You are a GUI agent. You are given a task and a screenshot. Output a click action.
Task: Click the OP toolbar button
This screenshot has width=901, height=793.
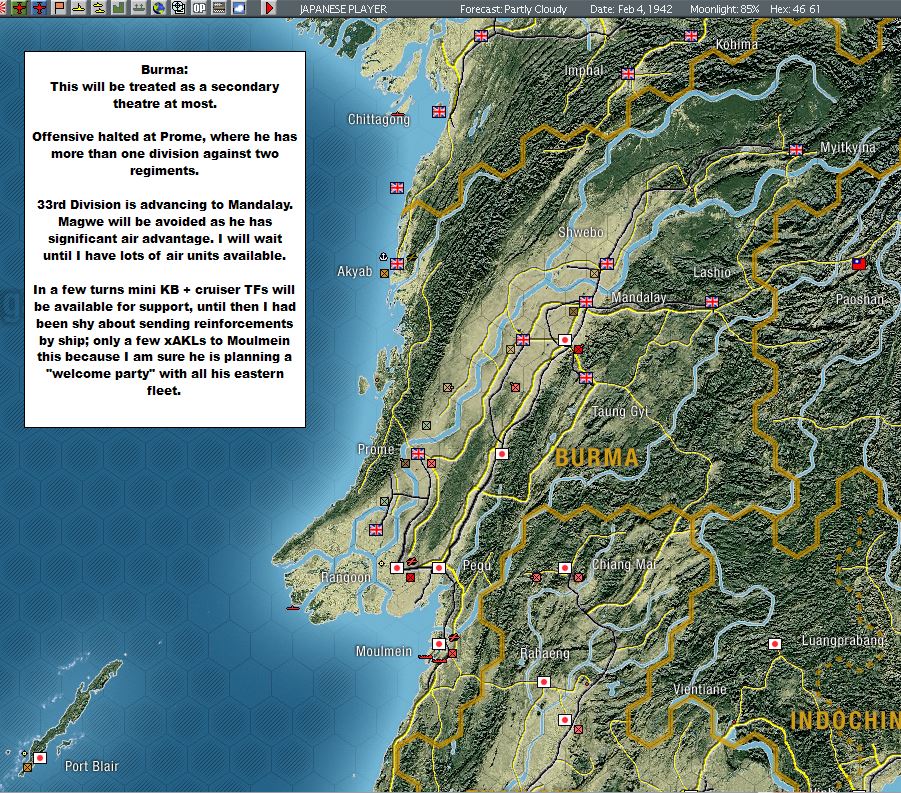(199, 8)
